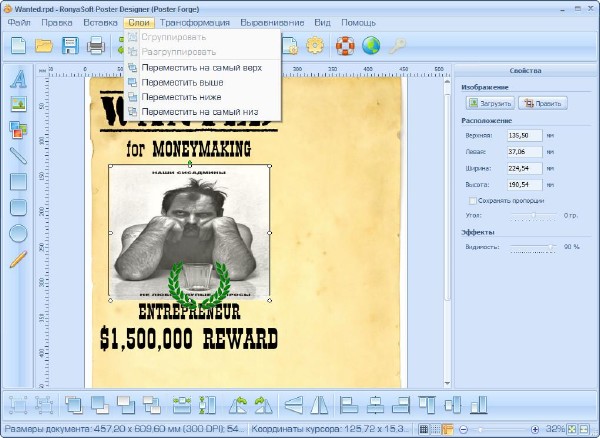Click the 'Загрузить' image button
The width and height of the screenshot is (600, 438).
click(489, 103)
